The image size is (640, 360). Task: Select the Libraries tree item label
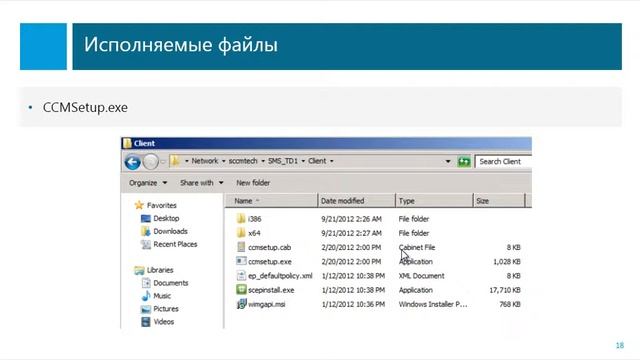160,270
